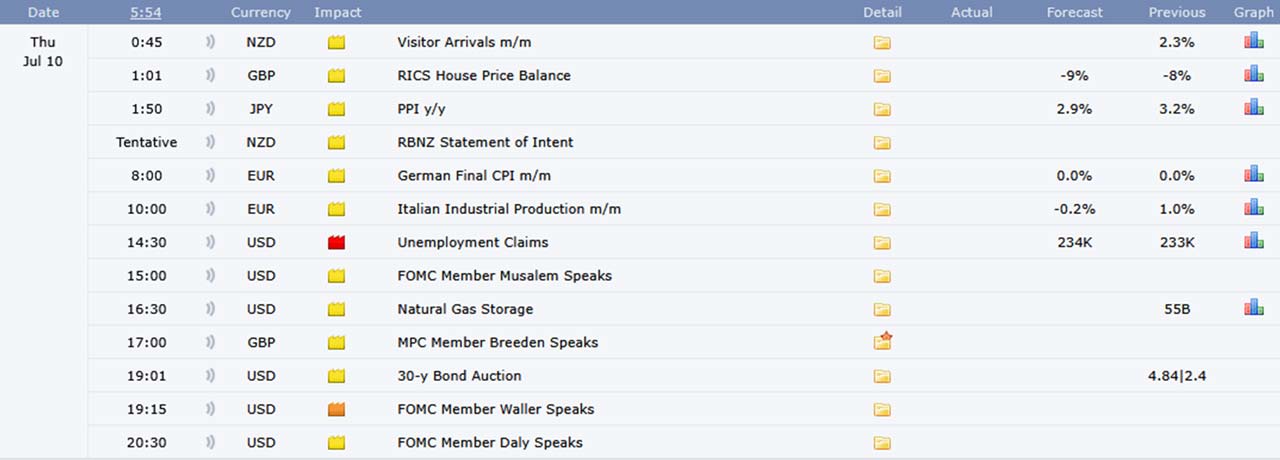Show graph for RICS House Price Balance
The height and width of the screenshot is (460, 1280).
(1253, 75)
